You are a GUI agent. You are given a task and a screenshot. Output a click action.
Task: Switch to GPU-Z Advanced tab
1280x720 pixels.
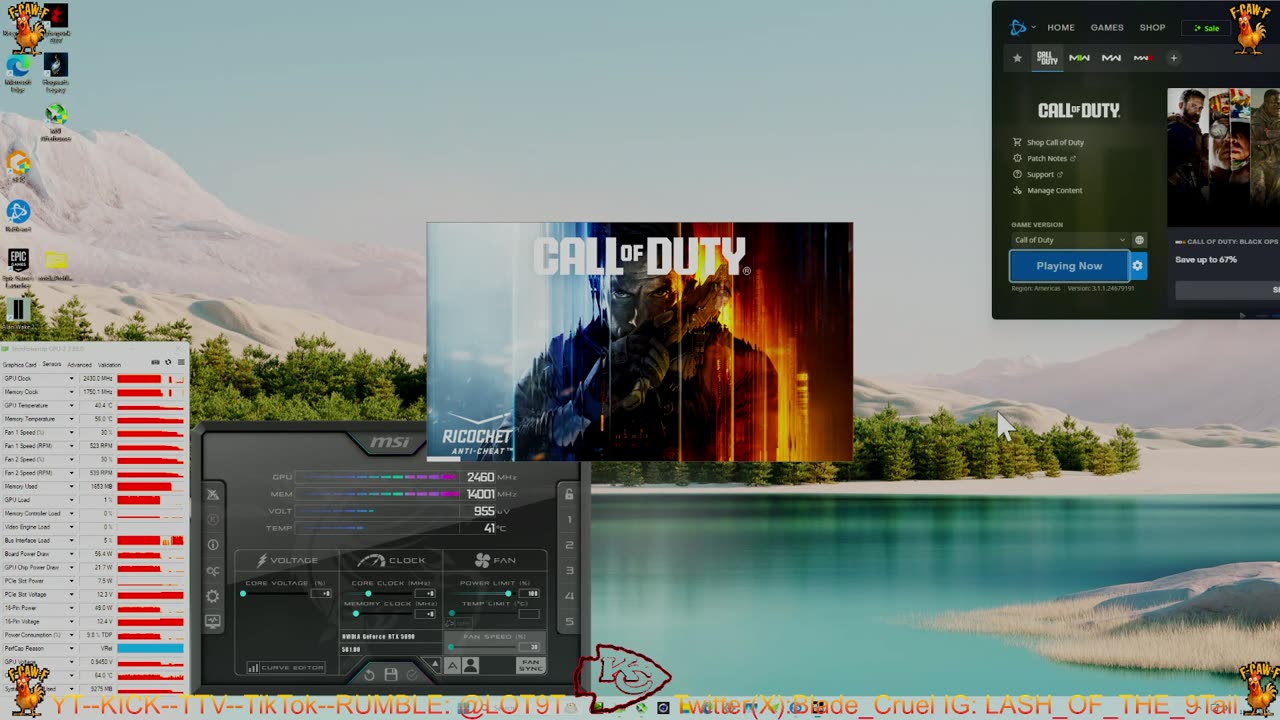(79, 365)
